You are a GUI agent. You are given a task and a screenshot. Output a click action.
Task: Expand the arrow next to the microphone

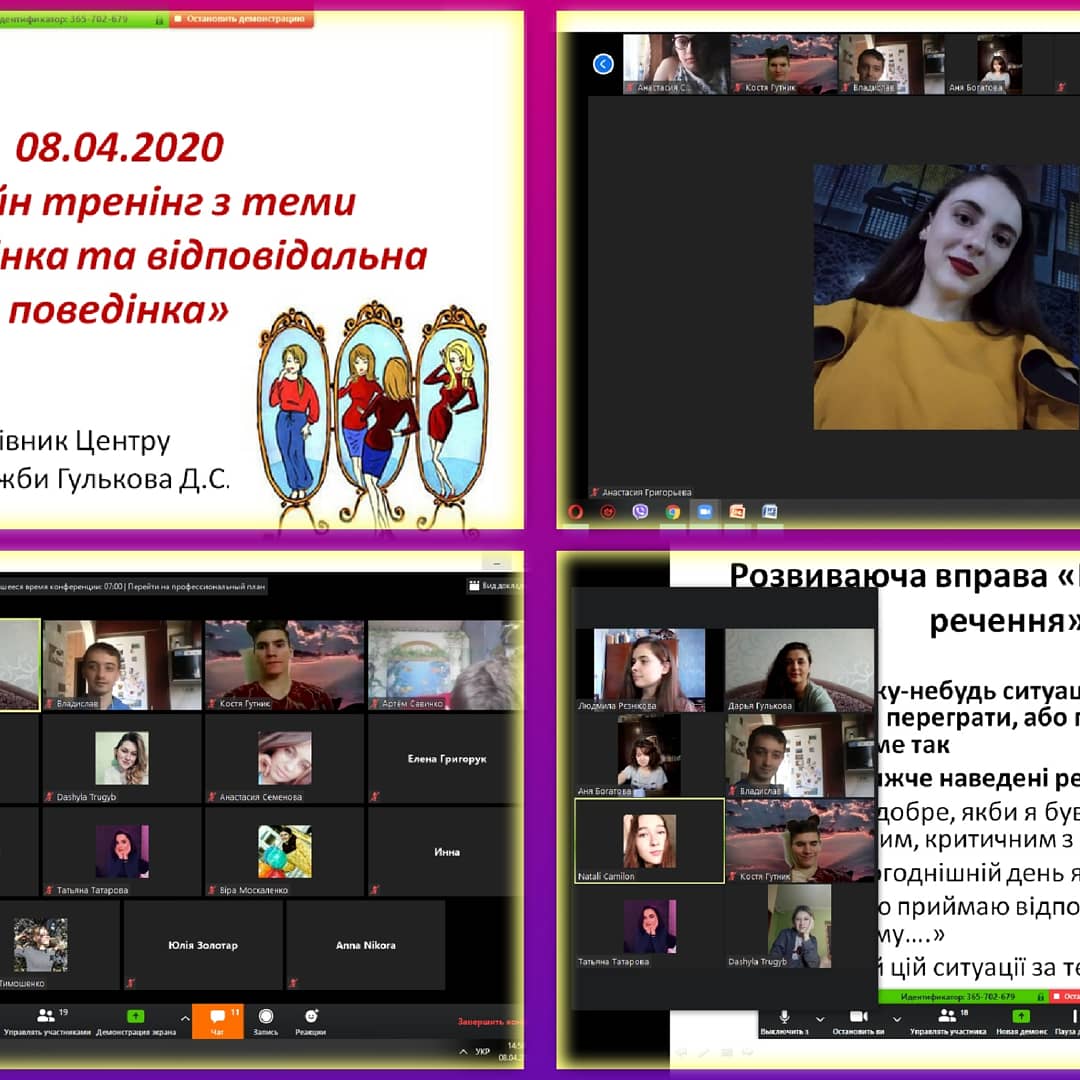point(820,1020)
